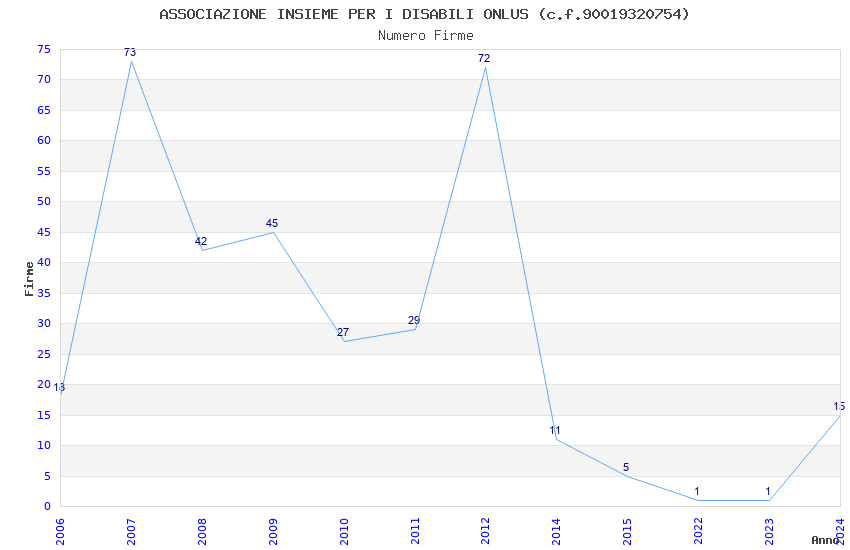The height and width of the screenshot is (550, 850).
Task: Click the 75 tick label on y-axis
Action: click(44, 50)
